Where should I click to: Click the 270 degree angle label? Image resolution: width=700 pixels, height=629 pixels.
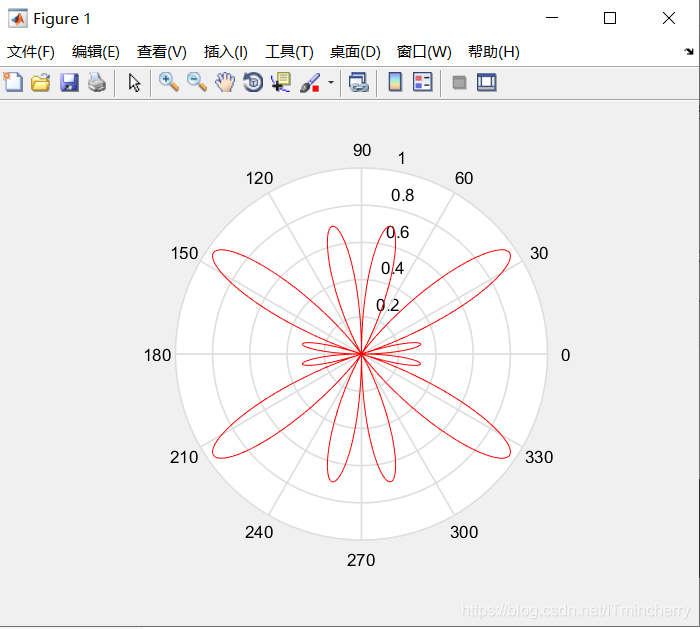click(x=361, y=560)
